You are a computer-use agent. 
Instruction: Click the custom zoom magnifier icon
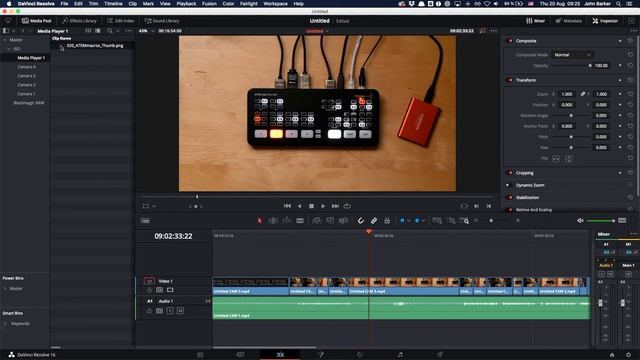click(x=464, y=220)
